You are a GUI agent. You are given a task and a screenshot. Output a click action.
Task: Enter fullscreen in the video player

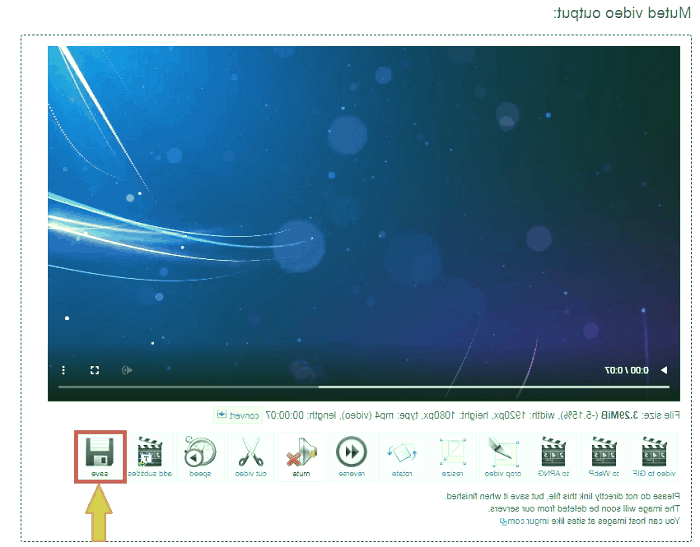point(95,370)
